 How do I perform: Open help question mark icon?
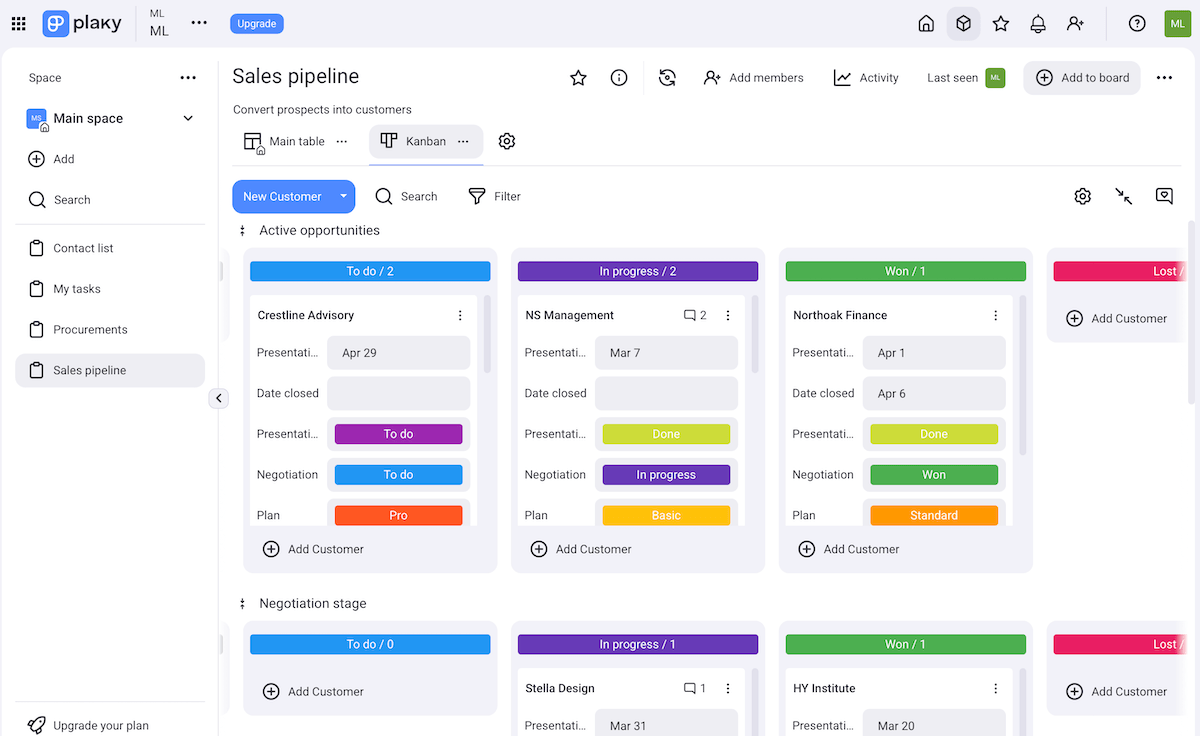[1137, 24]
